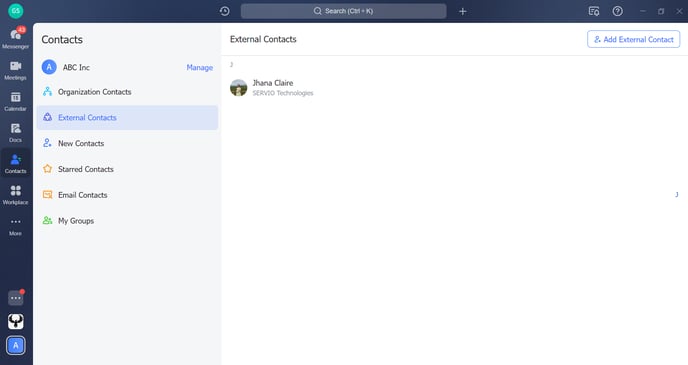Open the chat bubble with red dot
Viewport: 688px width, 365px height.
point(16,297)
